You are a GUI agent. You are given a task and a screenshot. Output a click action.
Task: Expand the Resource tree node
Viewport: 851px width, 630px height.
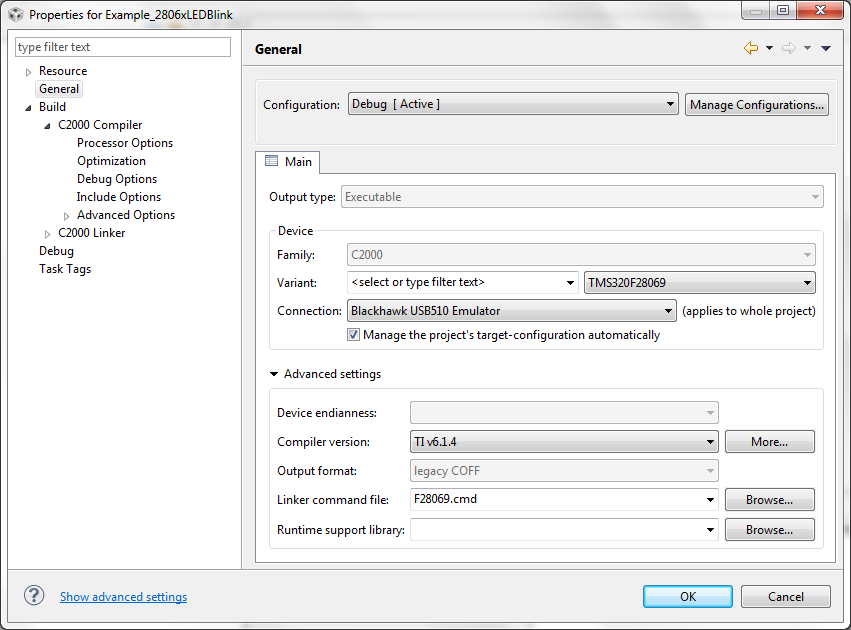[29, 72]
